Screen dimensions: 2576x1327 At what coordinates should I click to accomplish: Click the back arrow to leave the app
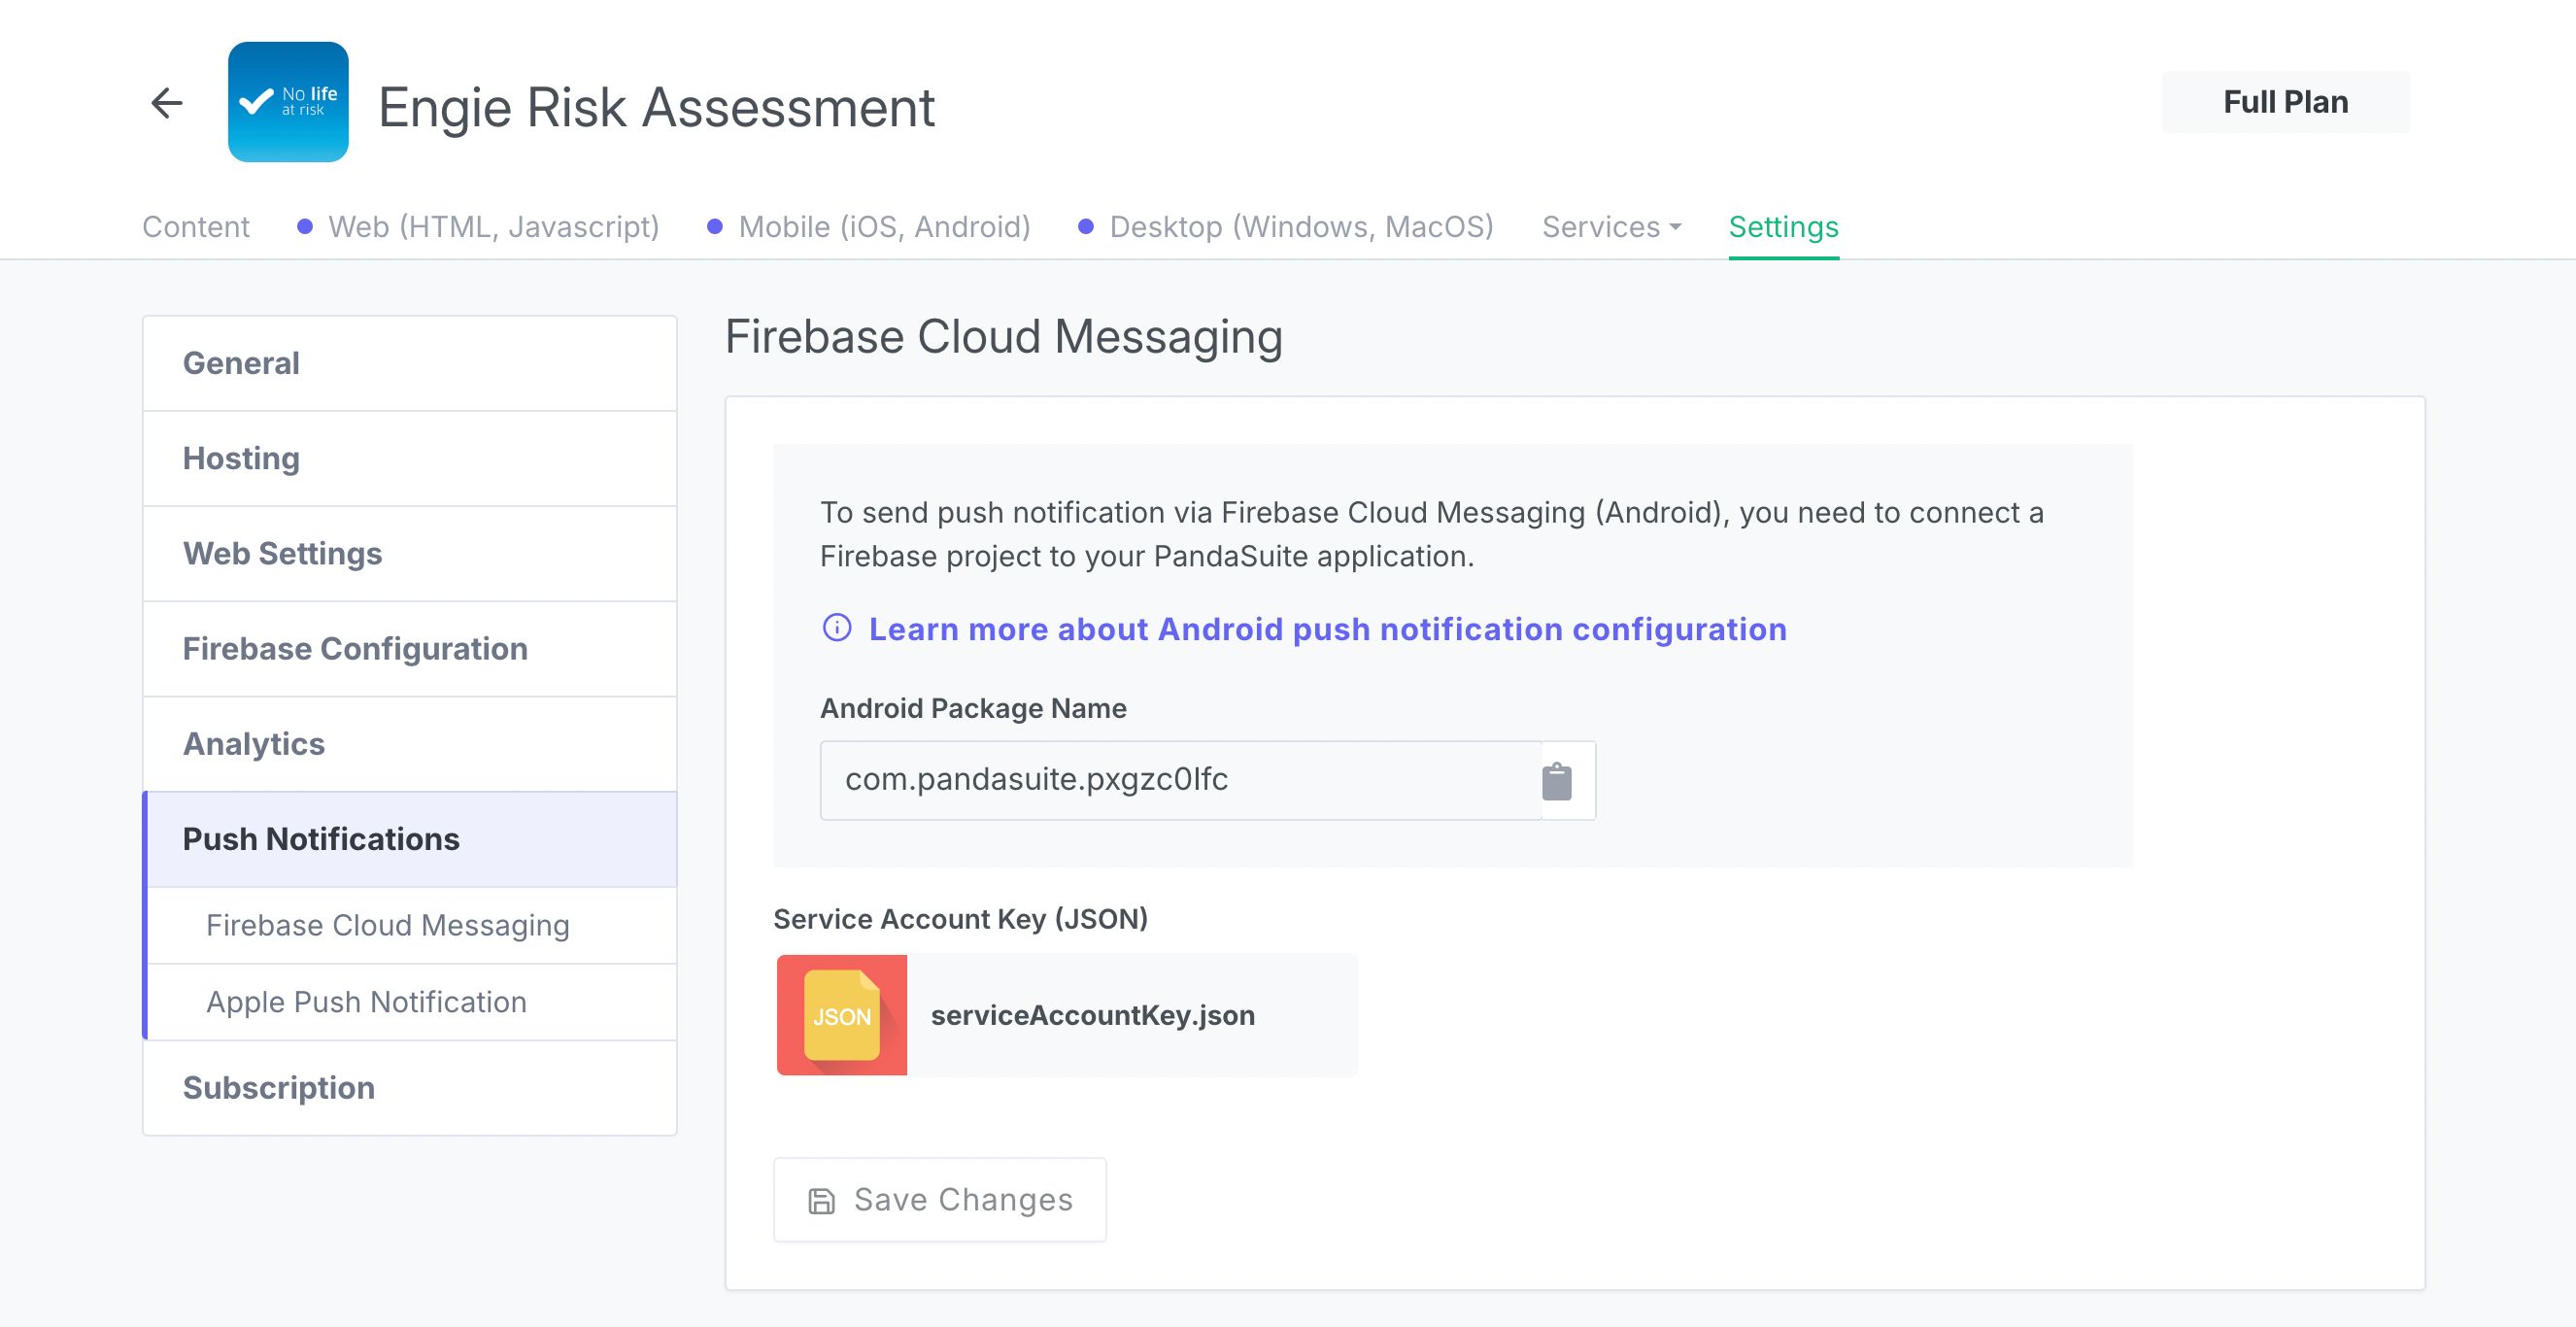click(x=167, y=102)
